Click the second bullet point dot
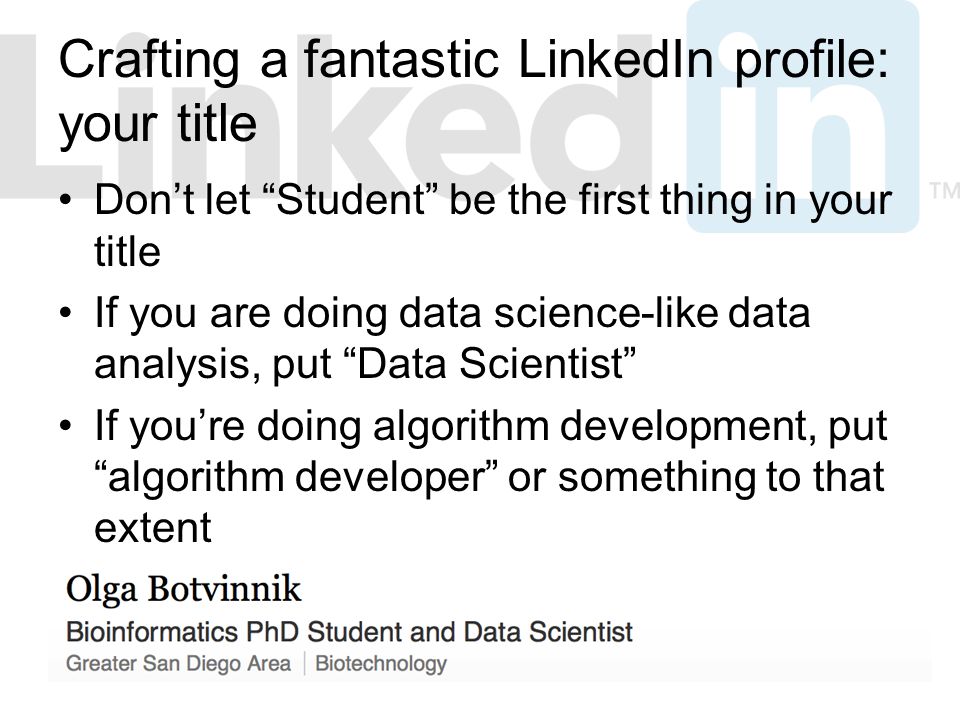 tap(66, 313)
